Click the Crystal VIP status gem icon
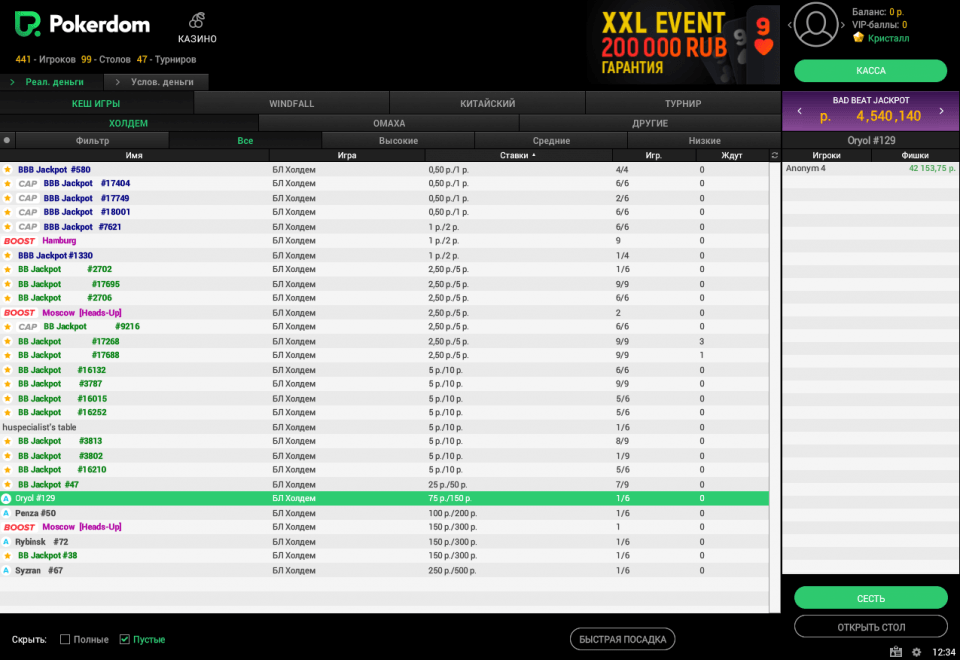 pyautogui.click(x=858, y=38)
